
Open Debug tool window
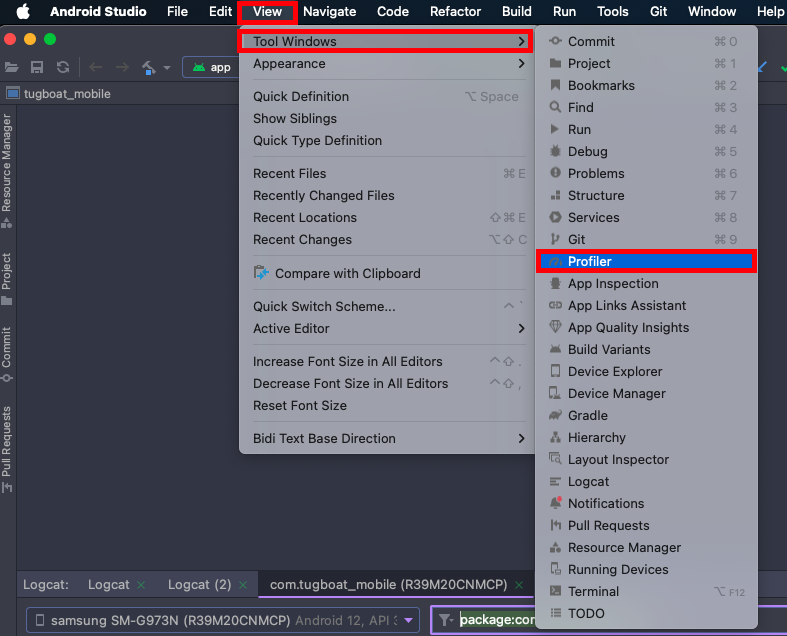click(646, 152)
